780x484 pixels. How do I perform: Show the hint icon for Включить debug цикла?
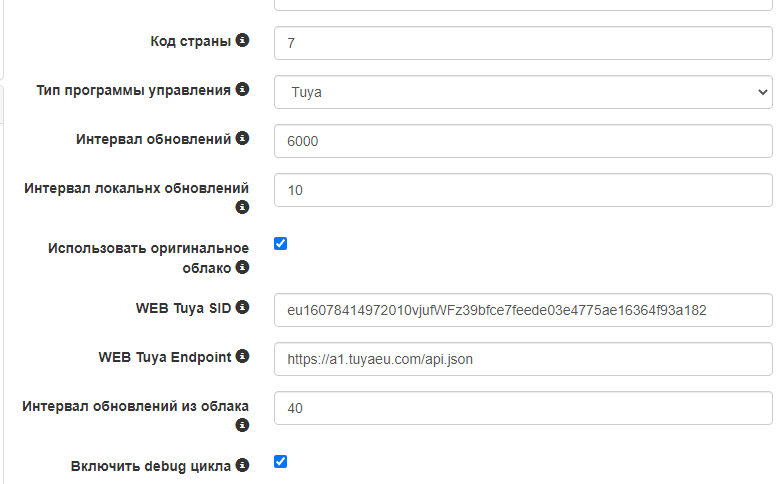(x=242, y=465)
